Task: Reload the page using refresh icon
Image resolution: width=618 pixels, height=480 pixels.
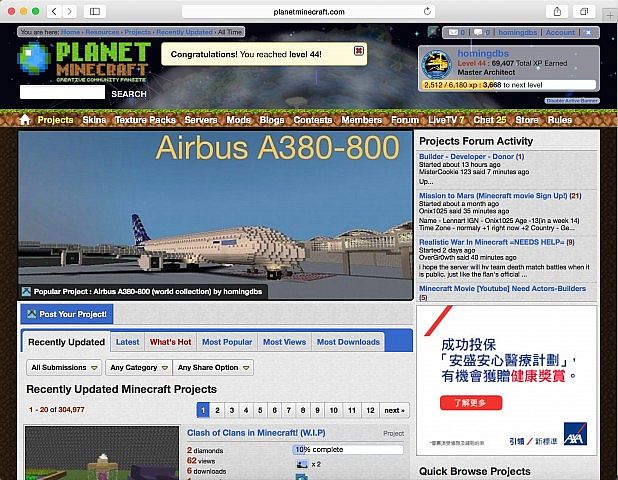Action: pyautogui.click(x=427, y=11)
